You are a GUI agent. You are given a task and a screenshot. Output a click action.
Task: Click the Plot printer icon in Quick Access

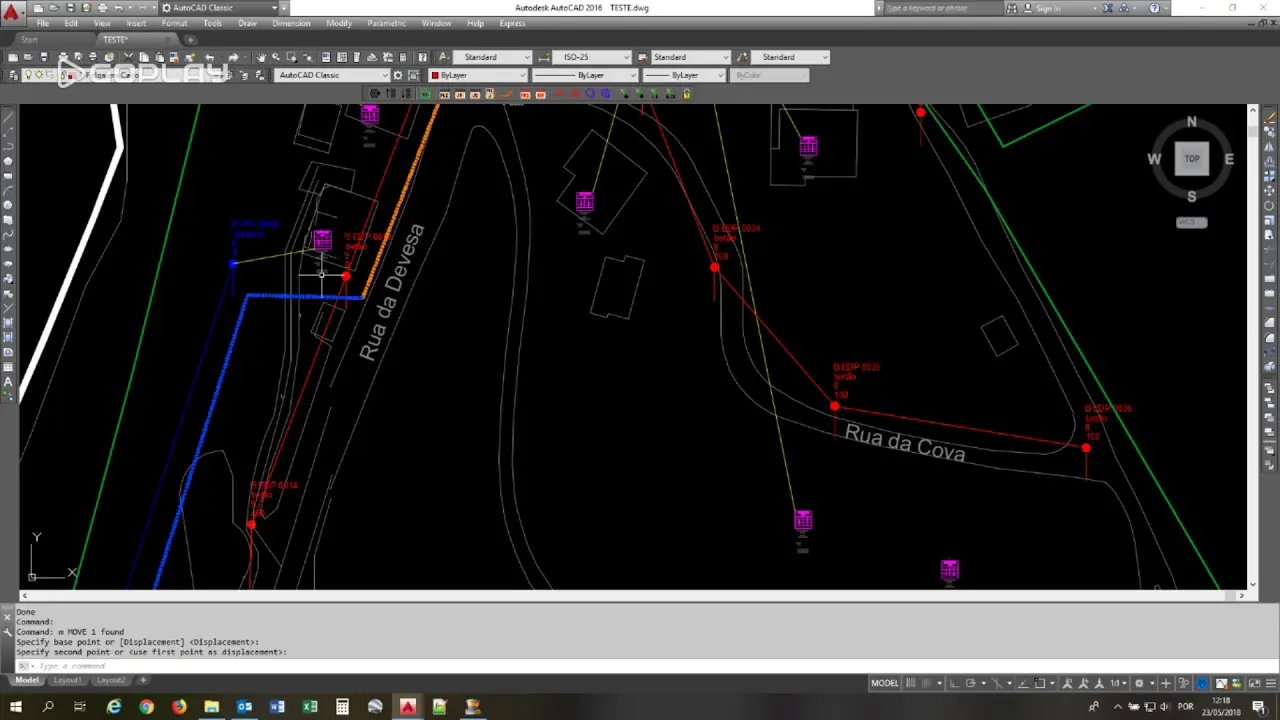click(102, 8)
